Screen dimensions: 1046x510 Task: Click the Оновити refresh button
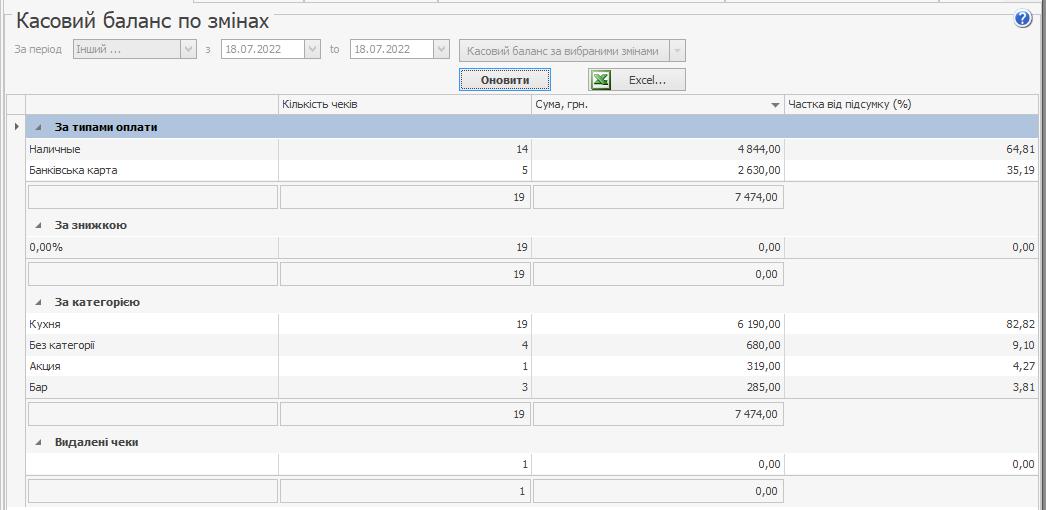504,80
